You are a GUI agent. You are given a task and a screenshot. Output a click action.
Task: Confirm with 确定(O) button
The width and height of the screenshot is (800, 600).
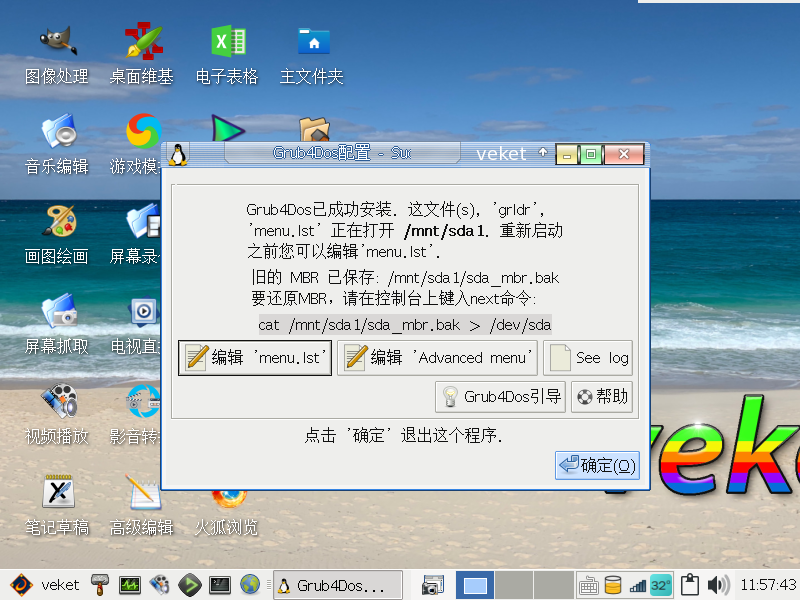pyautogui.click(x=597, y=465)
